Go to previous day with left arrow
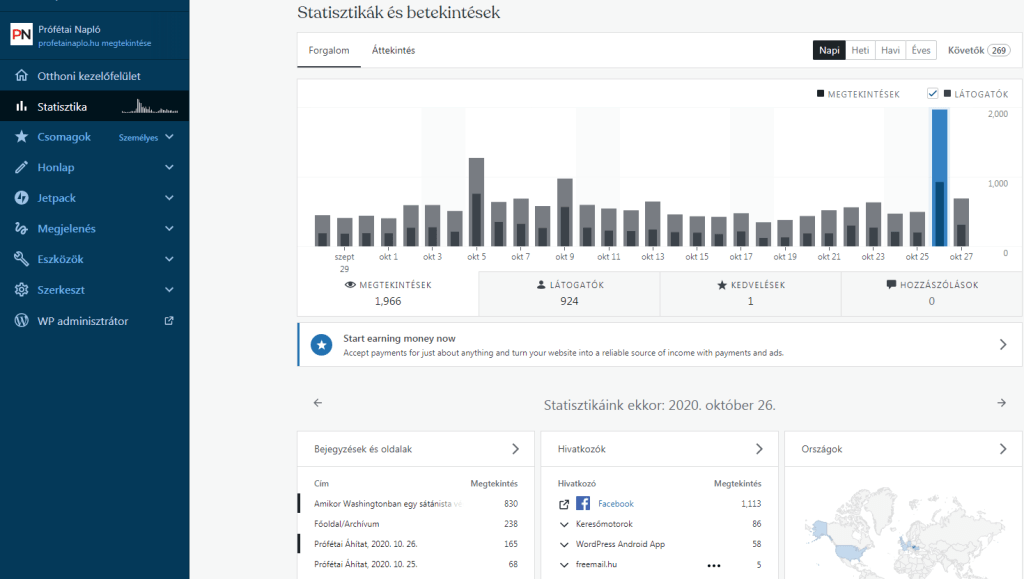The width and height of the screenshot is (1024, 579). tap(318, 403)
